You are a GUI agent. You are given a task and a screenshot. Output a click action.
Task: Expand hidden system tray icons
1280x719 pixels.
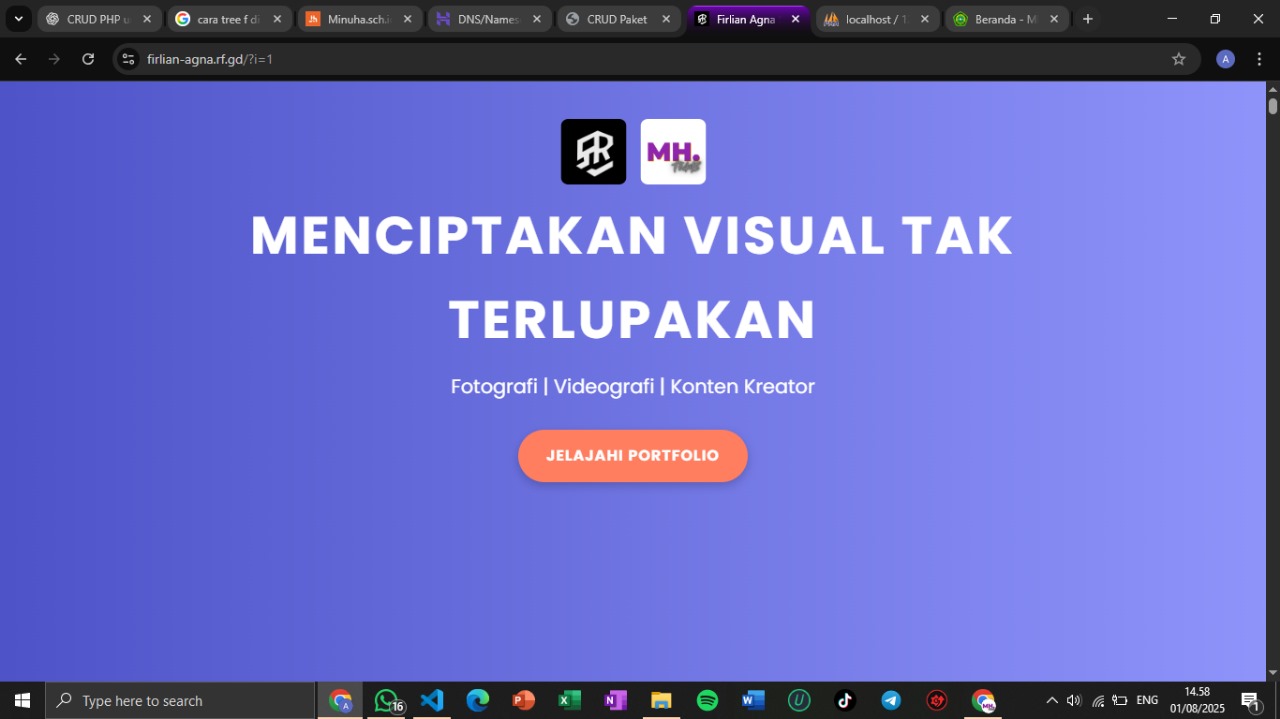click(1051, 700)
